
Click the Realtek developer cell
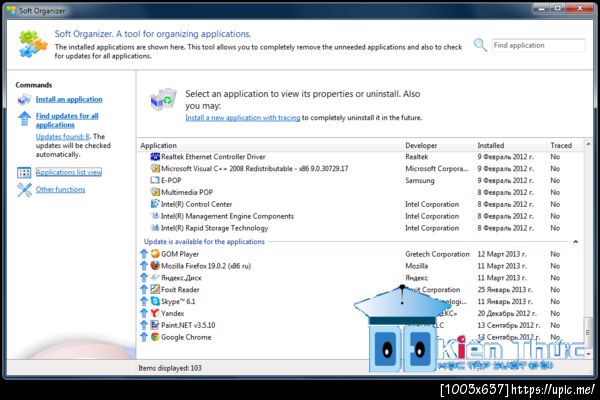416,157
